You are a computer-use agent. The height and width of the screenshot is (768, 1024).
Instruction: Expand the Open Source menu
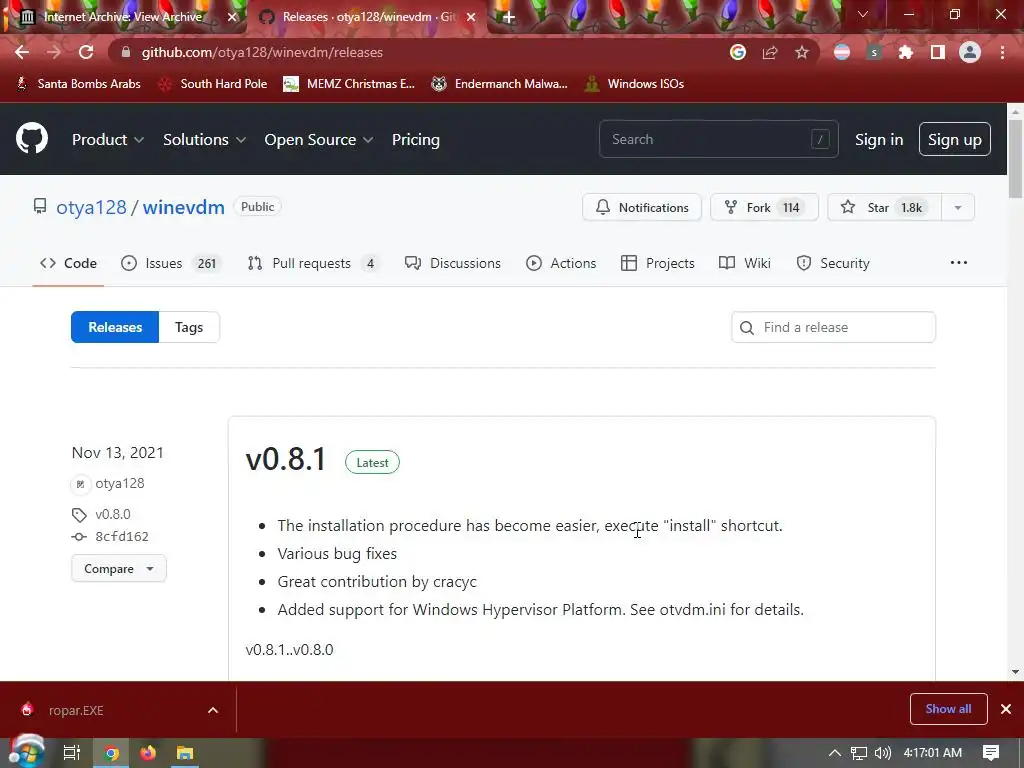pos(319,140)
